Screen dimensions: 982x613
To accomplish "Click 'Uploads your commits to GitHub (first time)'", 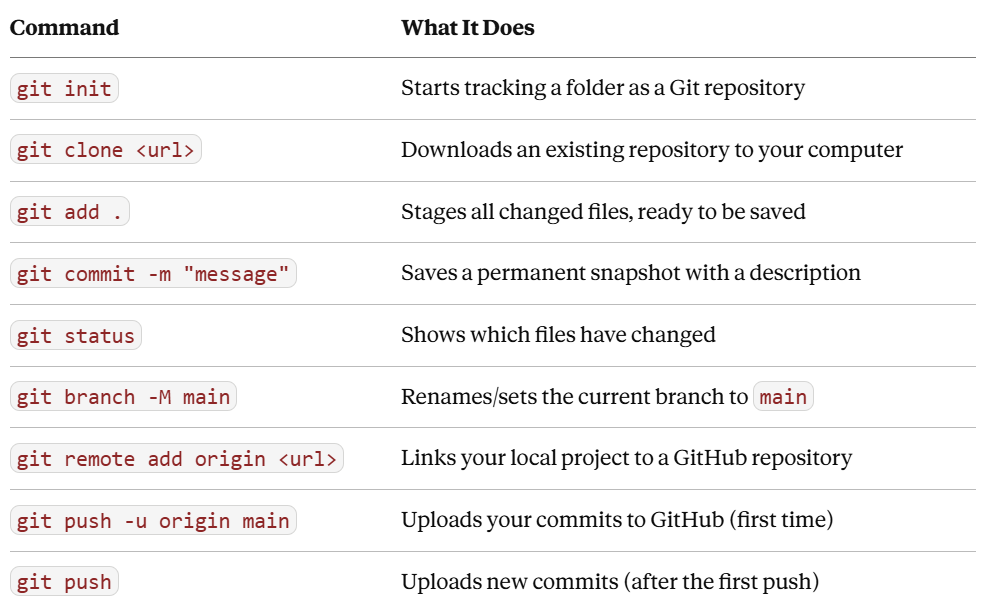I will click(x=617, y=520).
